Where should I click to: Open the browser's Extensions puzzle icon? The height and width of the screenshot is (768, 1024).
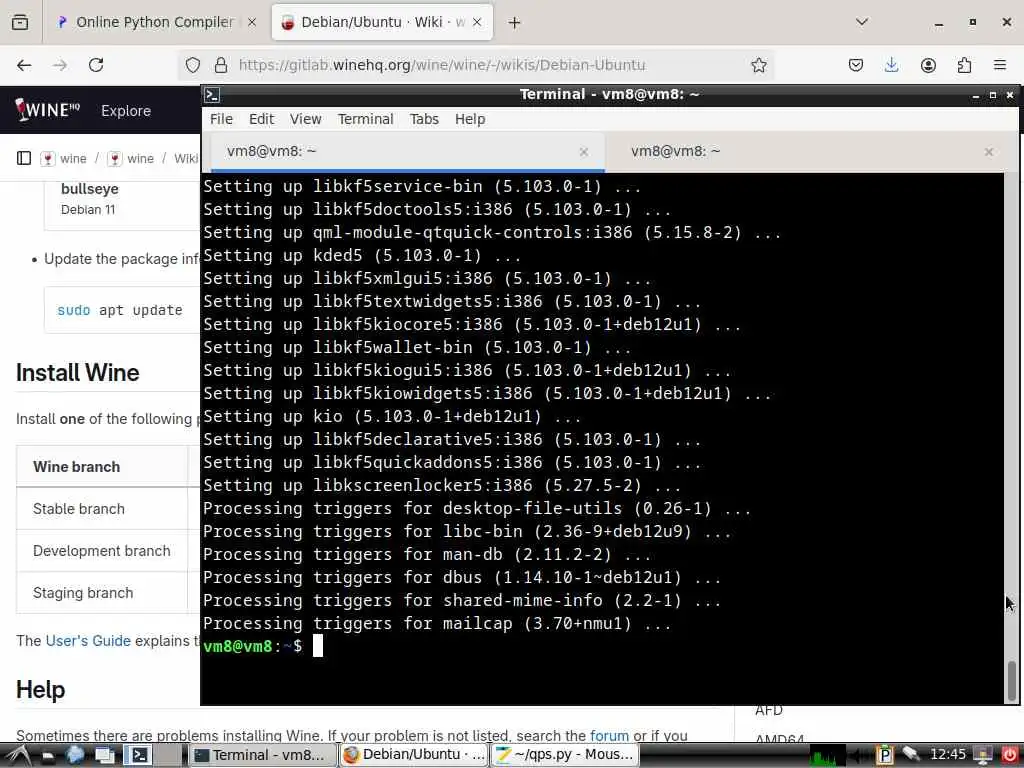(x=964, y=65)
